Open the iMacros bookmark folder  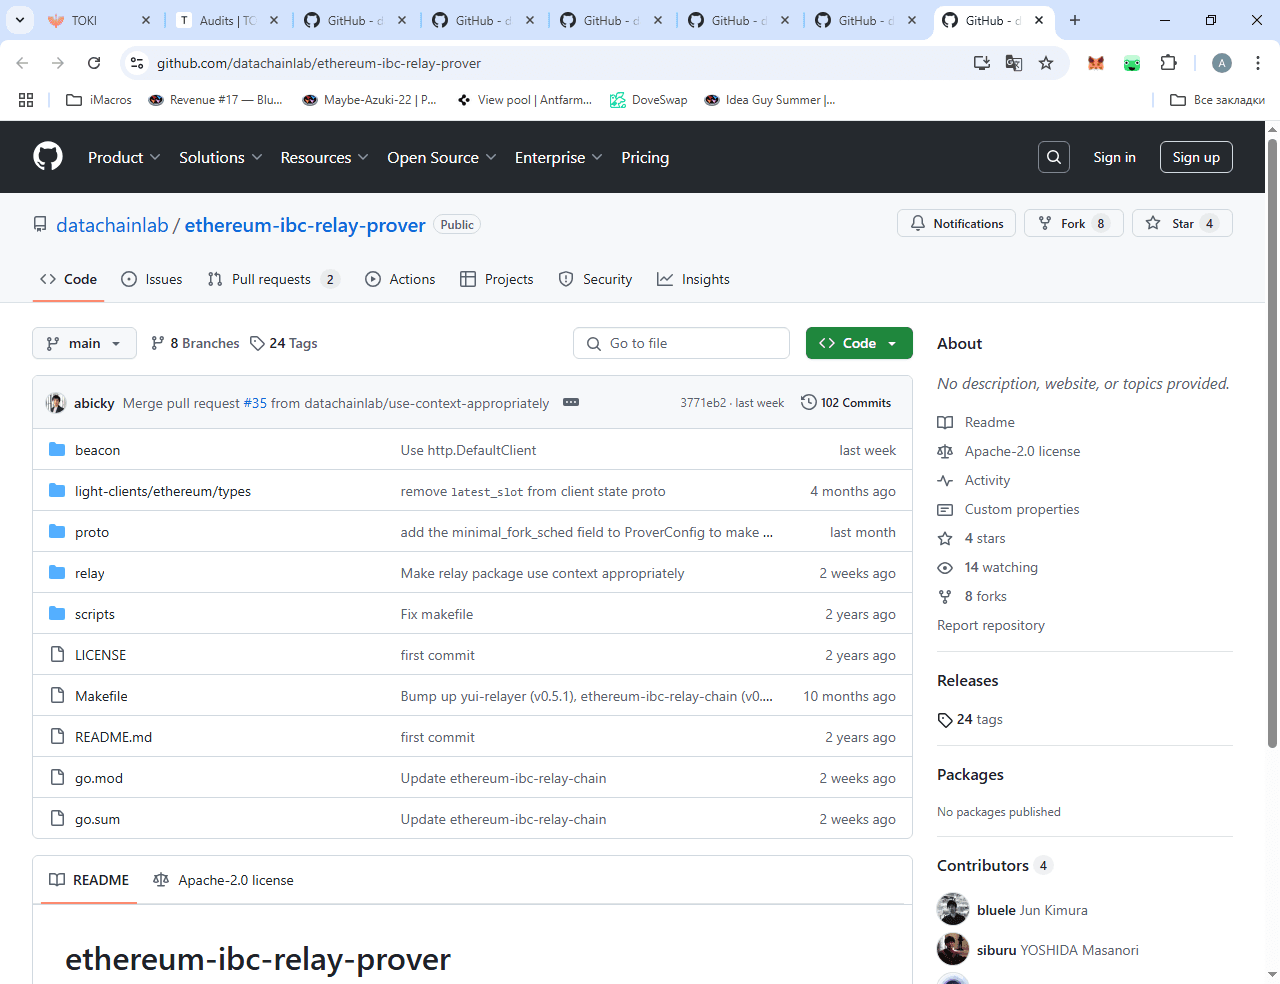(99, 100)
